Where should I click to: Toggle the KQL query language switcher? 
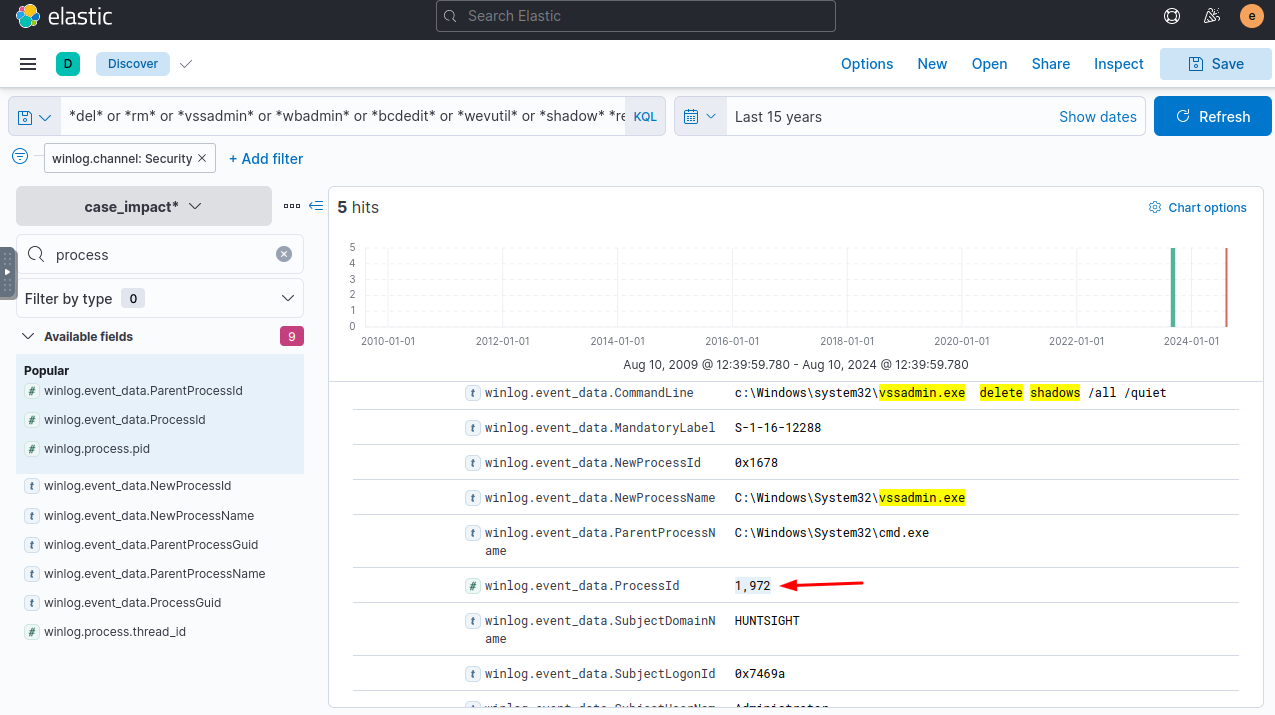[x=645, y=117]
